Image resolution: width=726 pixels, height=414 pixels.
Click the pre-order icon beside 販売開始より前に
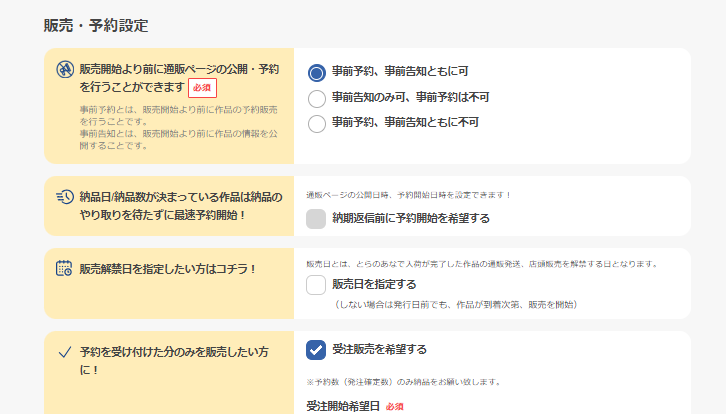64,70
